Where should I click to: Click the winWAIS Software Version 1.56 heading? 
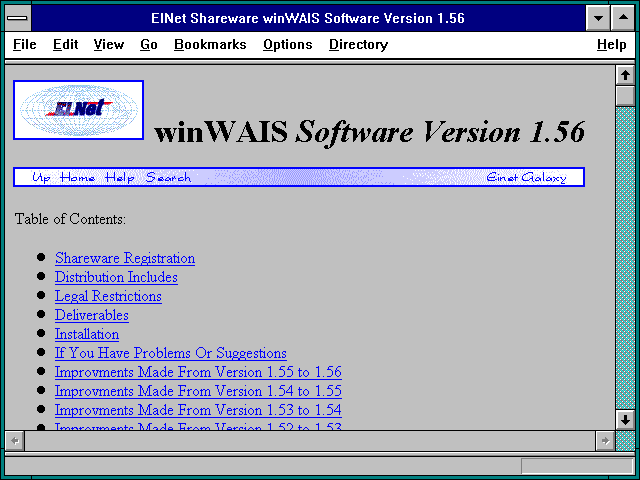(370, 132)
